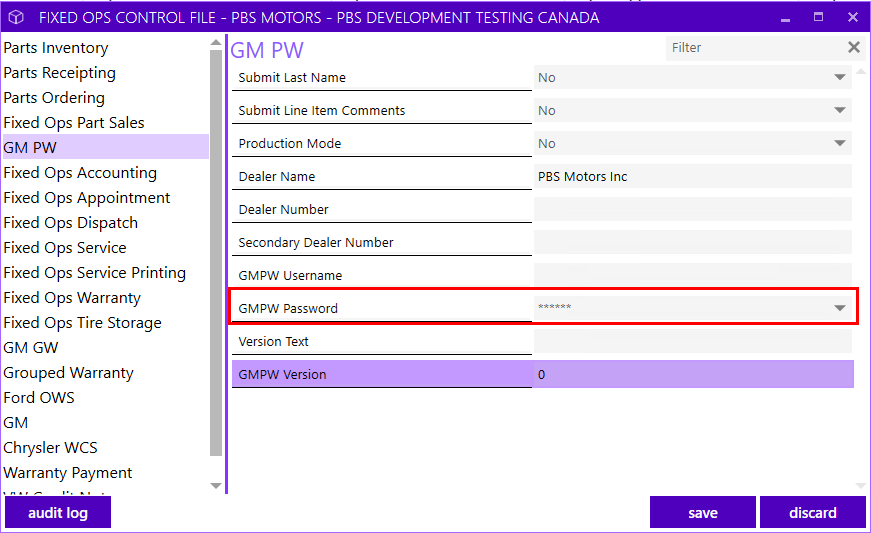This screenshot has width=871, height=533.
Task: Open the audit log
Action: [58, 512]
